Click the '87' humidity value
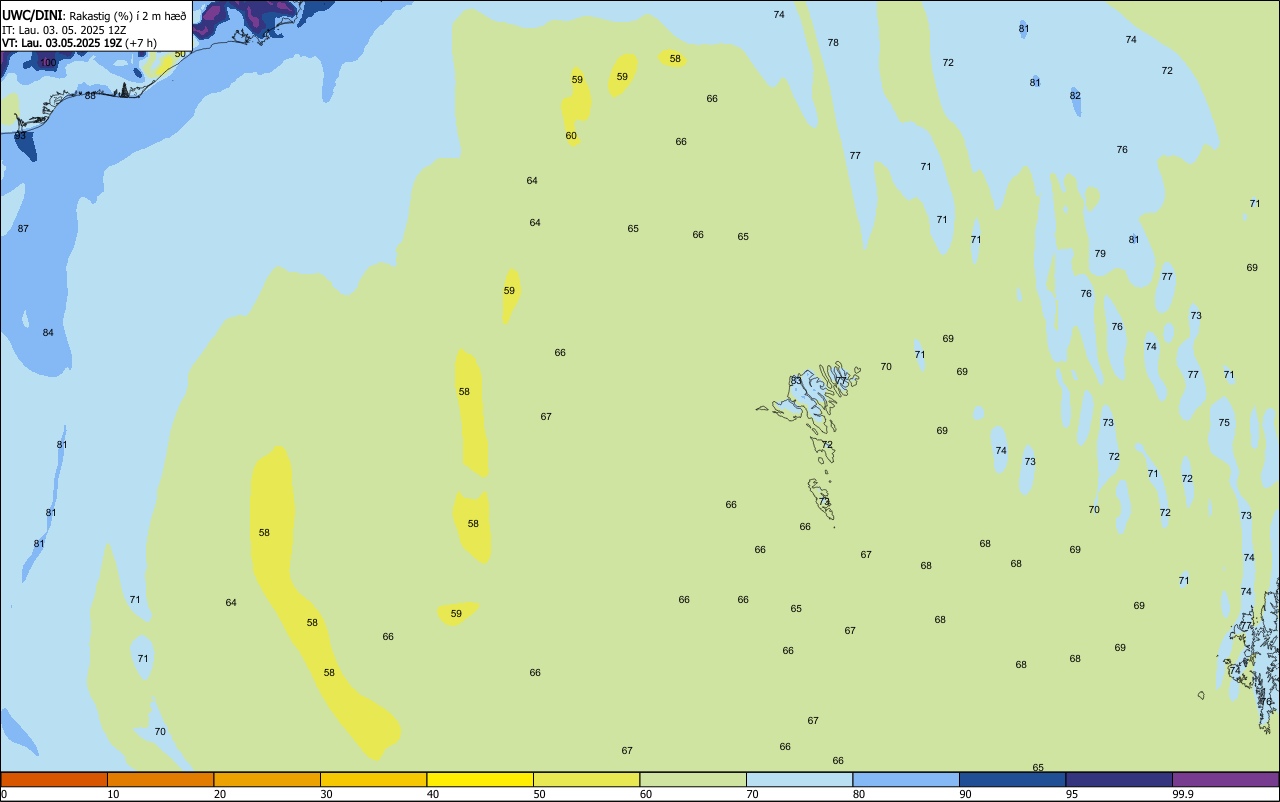1280x802 pixels. point(23,229)
